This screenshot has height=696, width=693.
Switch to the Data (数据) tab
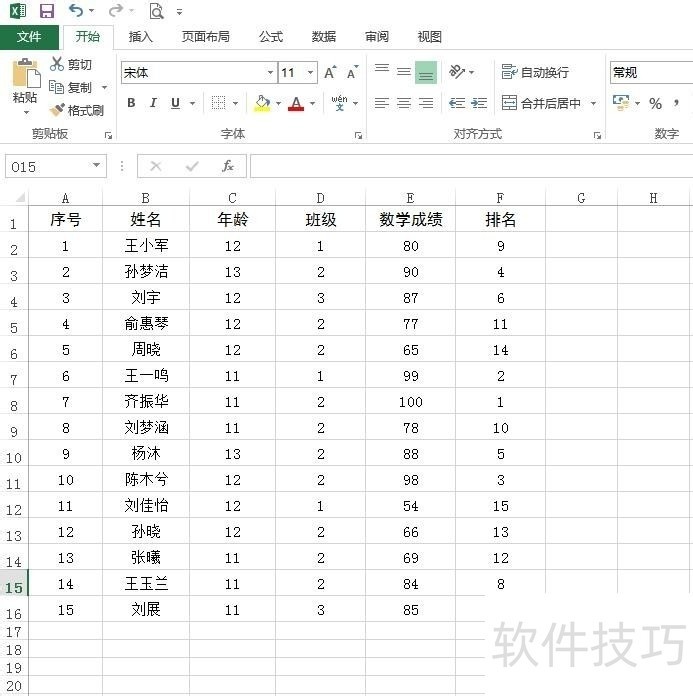pos(324,37)
